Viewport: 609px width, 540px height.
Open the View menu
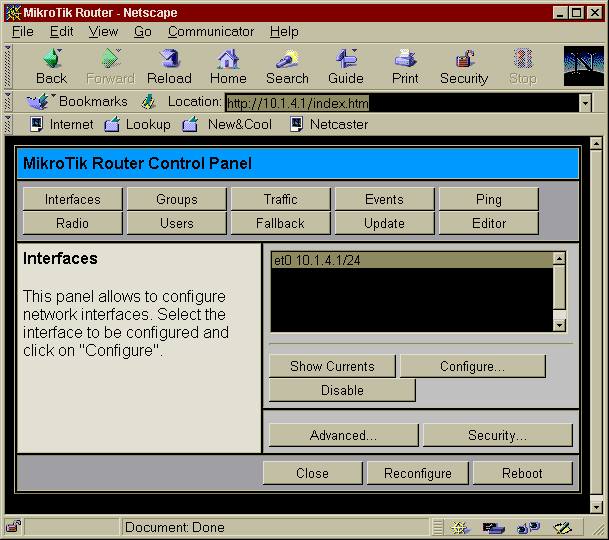pyautogui.click(x=103, y=31)
